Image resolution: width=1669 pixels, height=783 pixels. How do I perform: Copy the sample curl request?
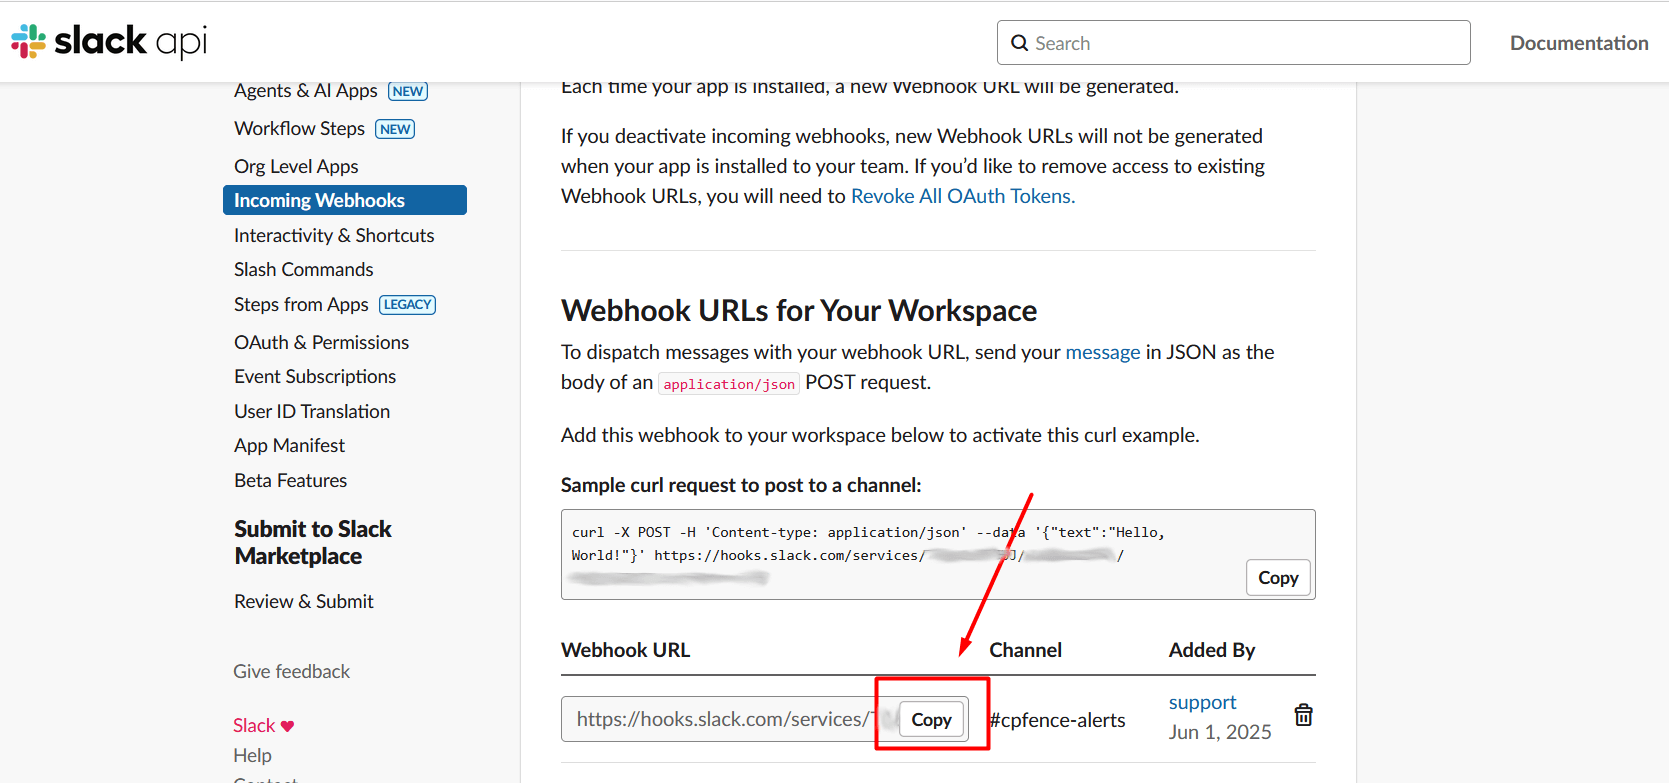pos(1277,578)
